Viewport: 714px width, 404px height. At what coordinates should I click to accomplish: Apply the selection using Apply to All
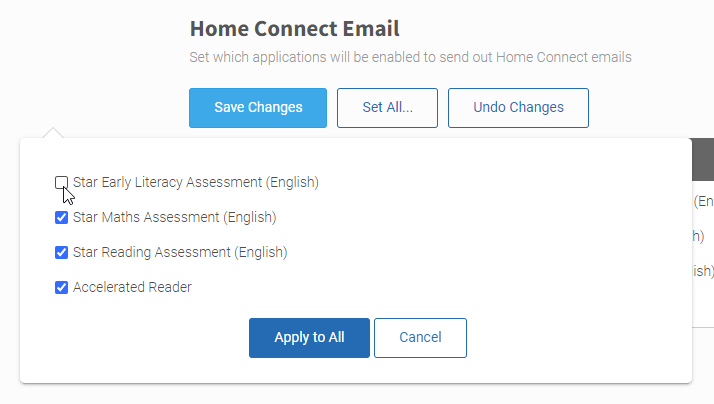309,338
